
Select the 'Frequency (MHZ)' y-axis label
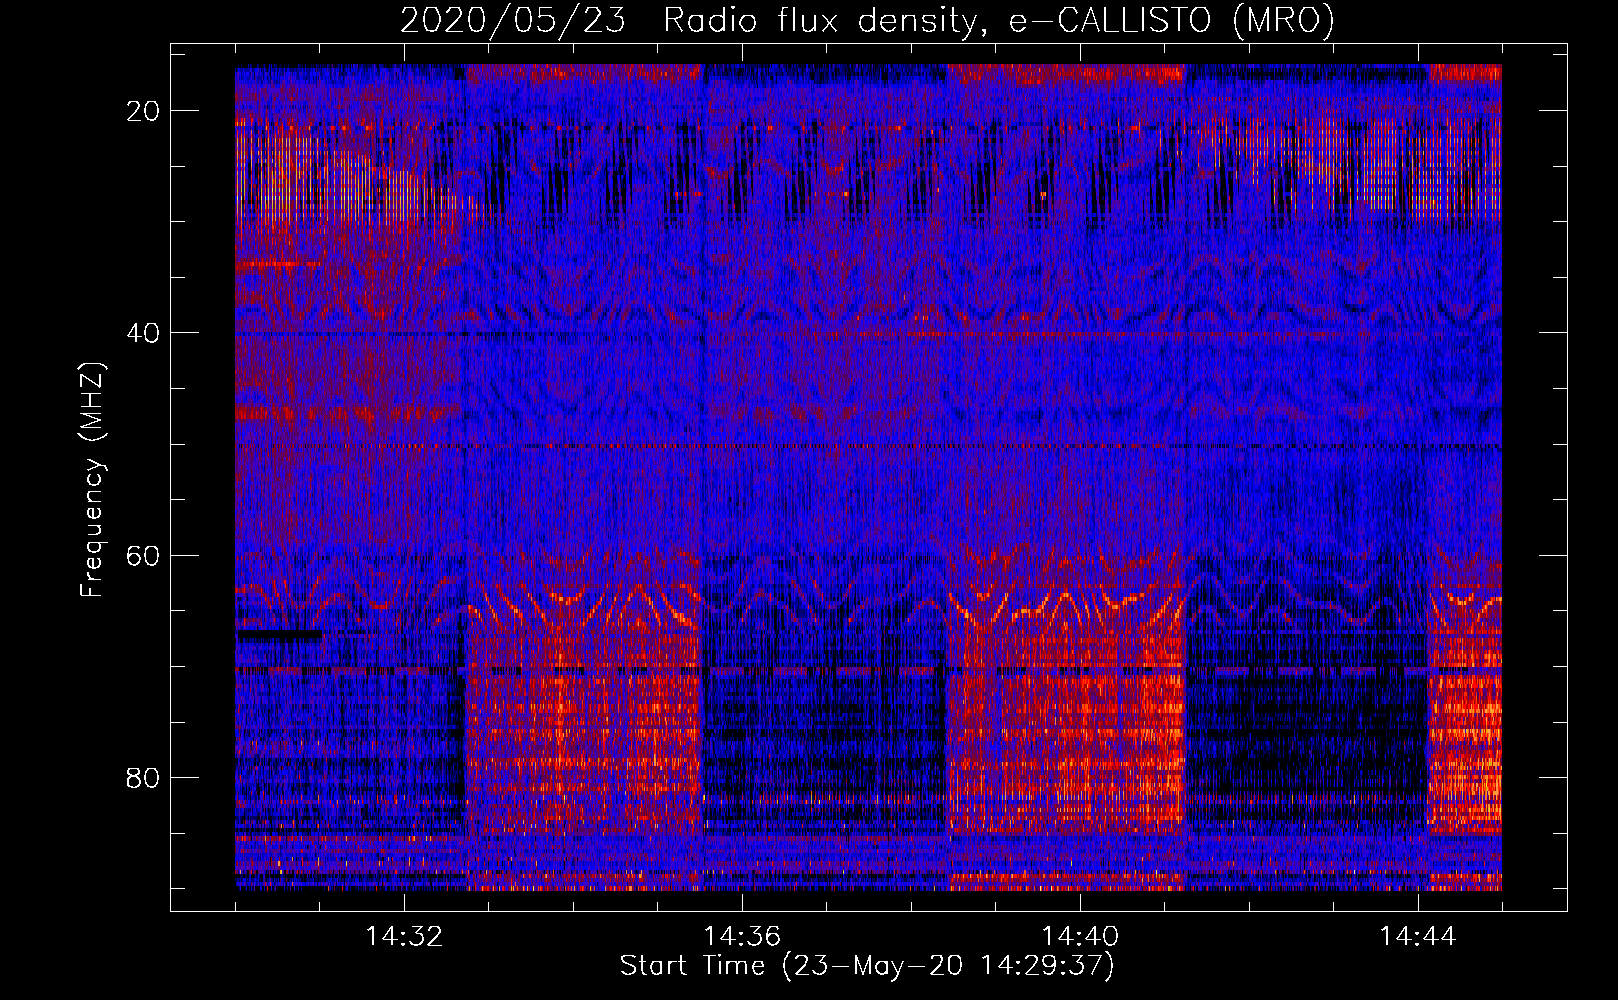(92, 480)
